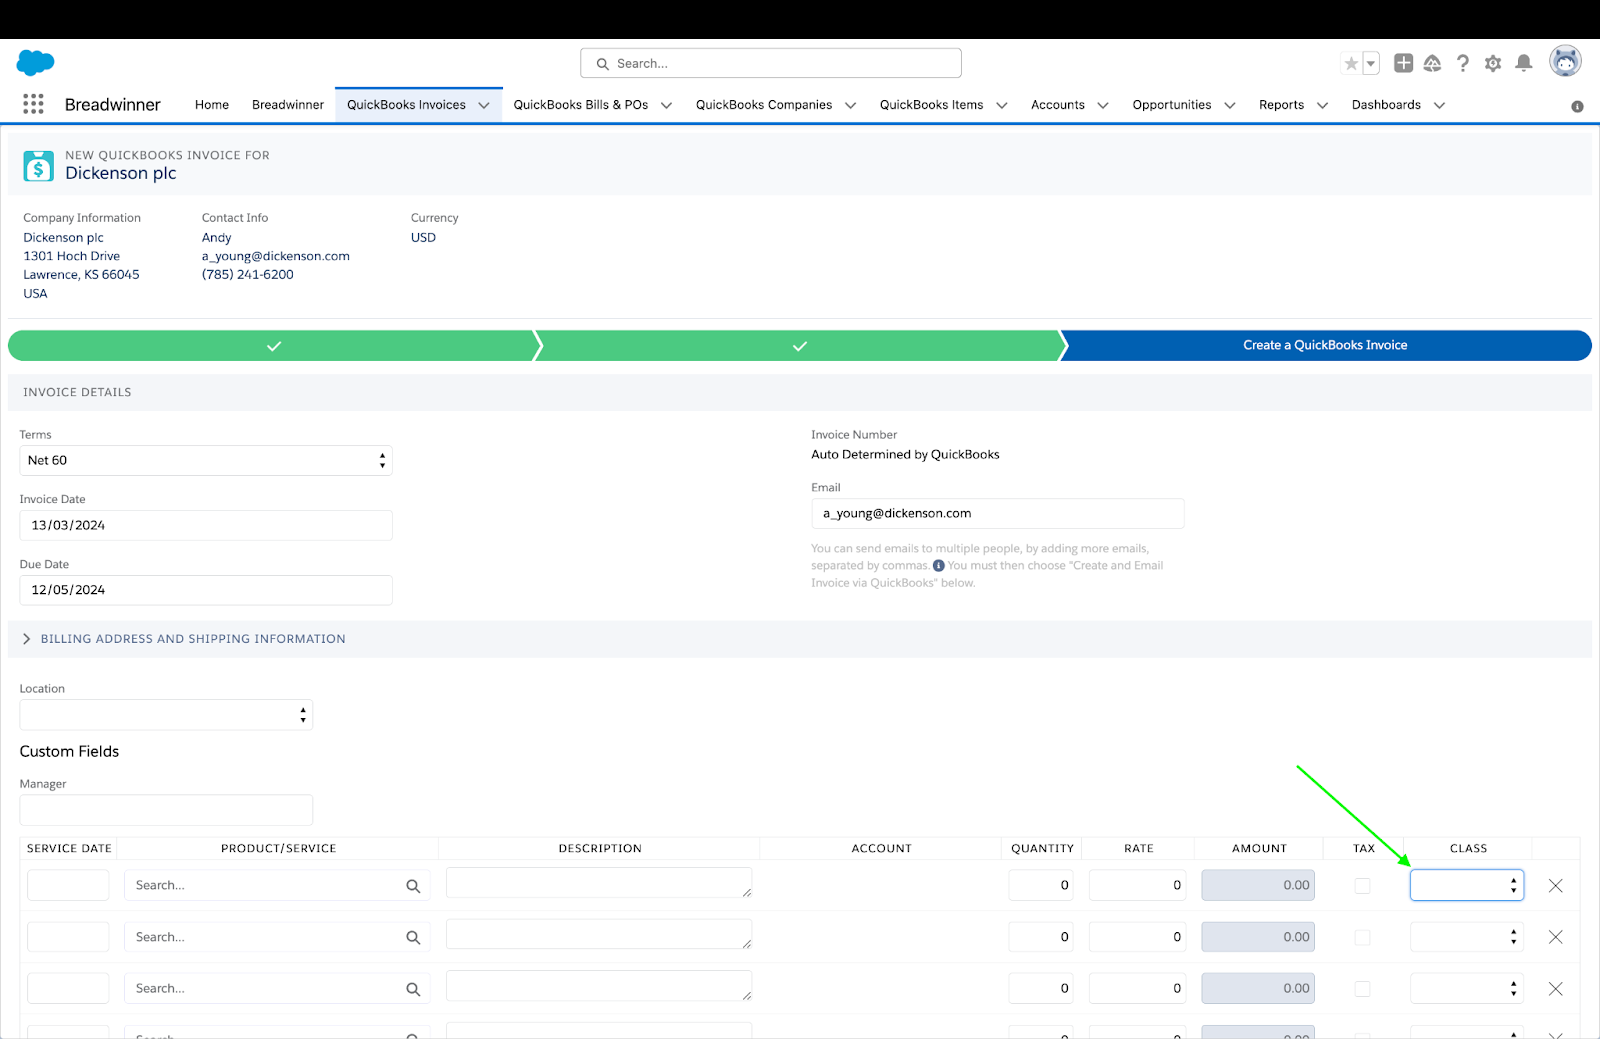The width and height of the screenshot is (1600, 1039).
Task: Open the Setup gear icon
Action: click(x=1493, y=63)
